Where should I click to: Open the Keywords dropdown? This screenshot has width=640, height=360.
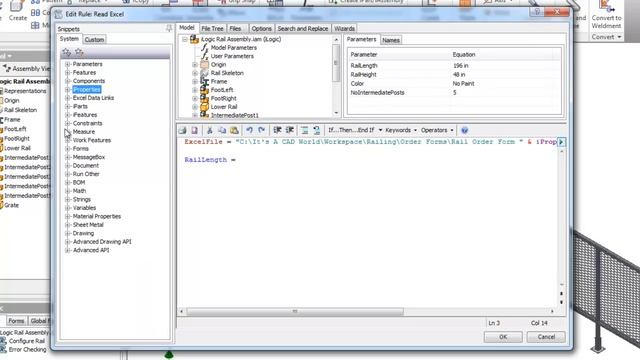(401, 130)
